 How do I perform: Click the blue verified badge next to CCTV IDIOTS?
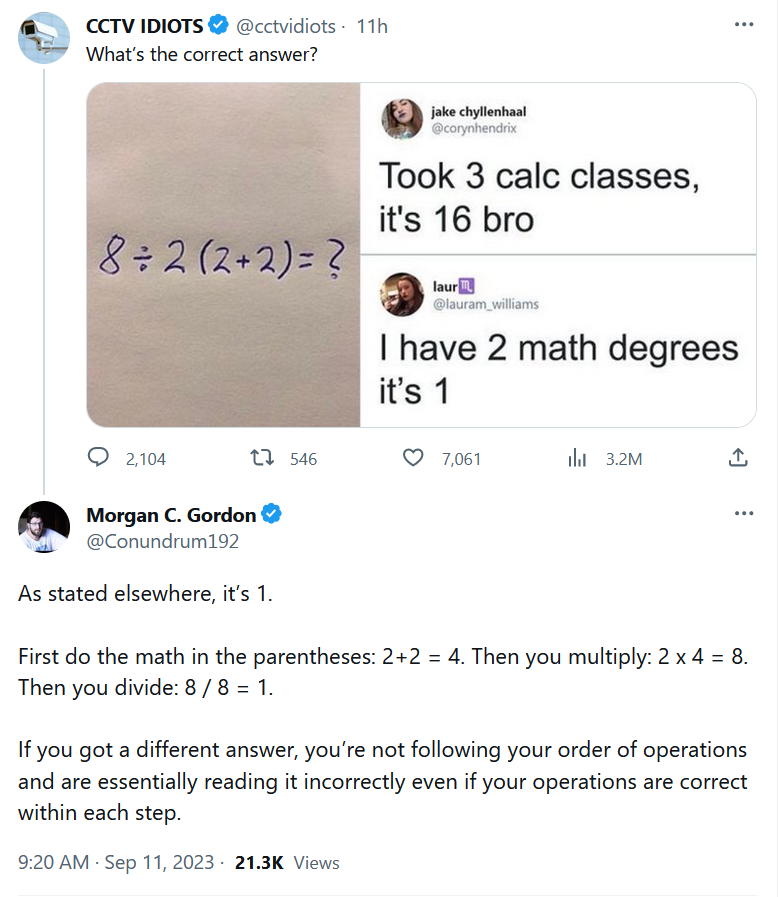[x=218, y=25]
